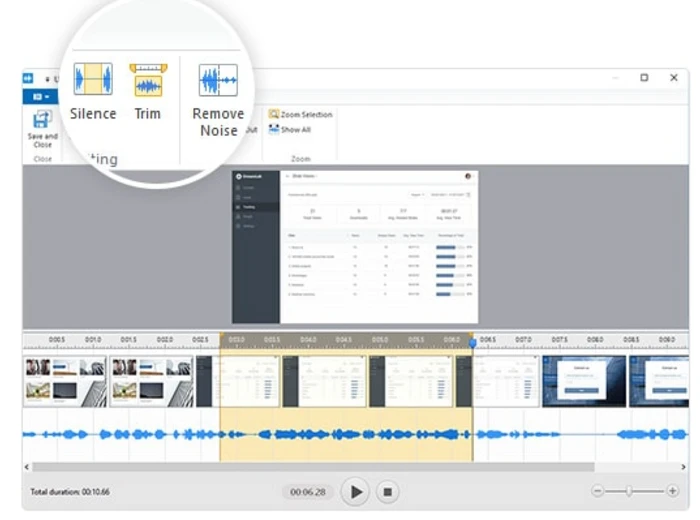Open the blue file menu dropdown

[41, 96]
